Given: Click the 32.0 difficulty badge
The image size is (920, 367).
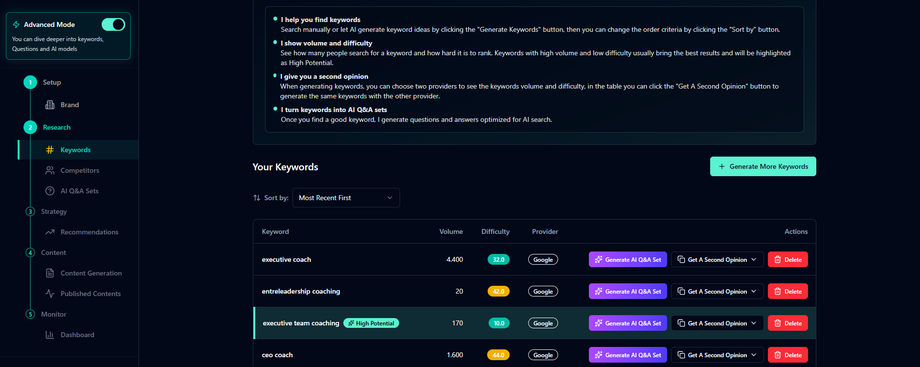Looking at the screenshot, I should click(499, 260).
